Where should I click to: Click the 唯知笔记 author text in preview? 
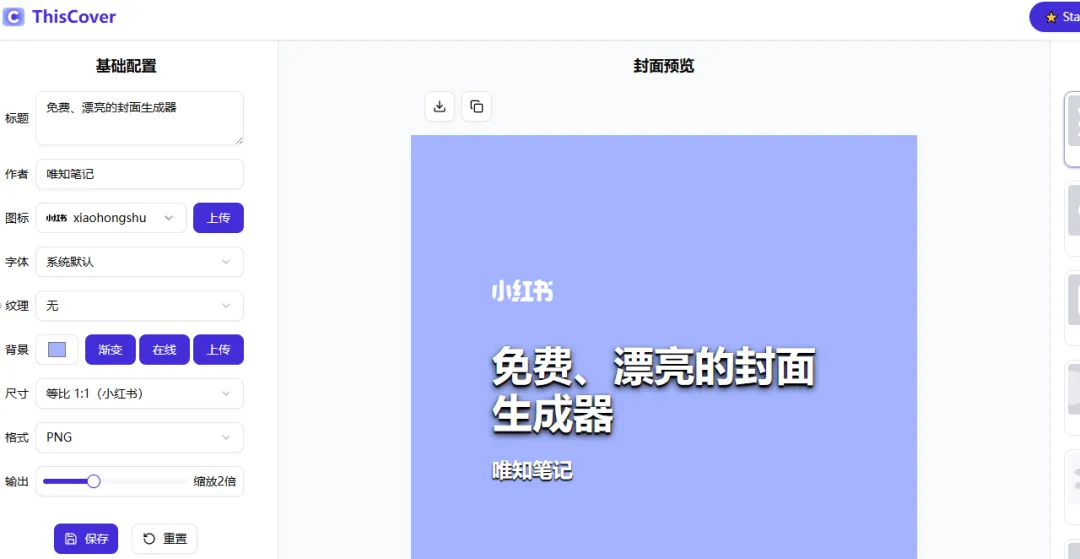point(532,471)
